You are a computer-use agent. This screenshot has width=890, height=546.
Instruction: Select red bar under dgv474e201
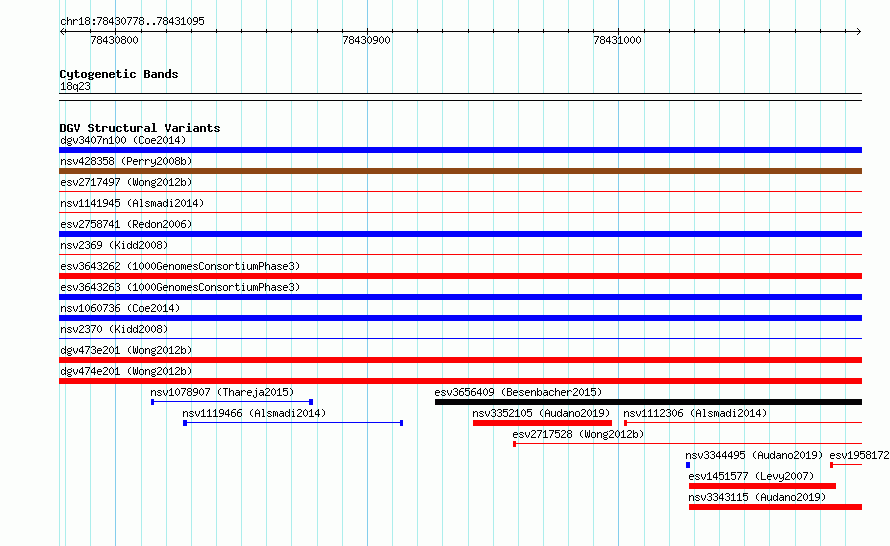coord(460,381)
